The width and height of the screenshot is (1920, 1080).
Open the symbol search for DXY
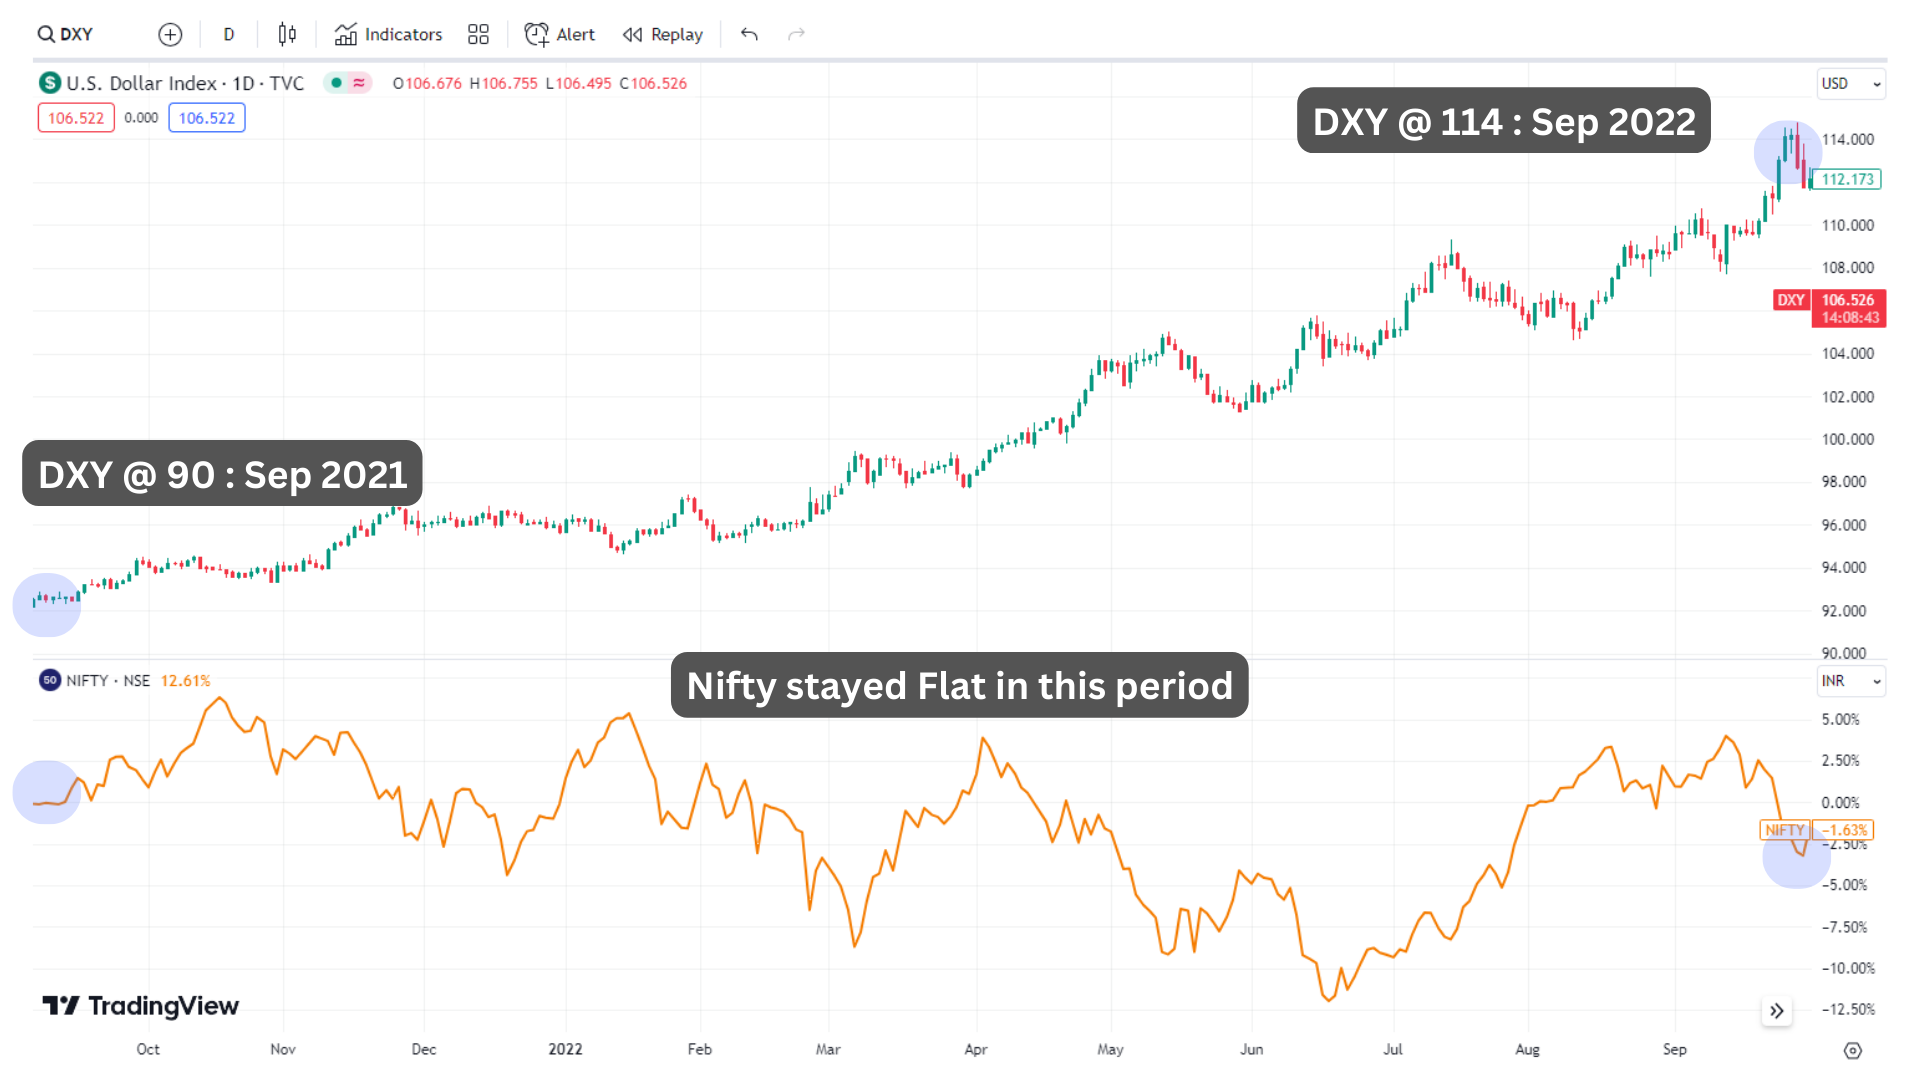click(64, 34)
